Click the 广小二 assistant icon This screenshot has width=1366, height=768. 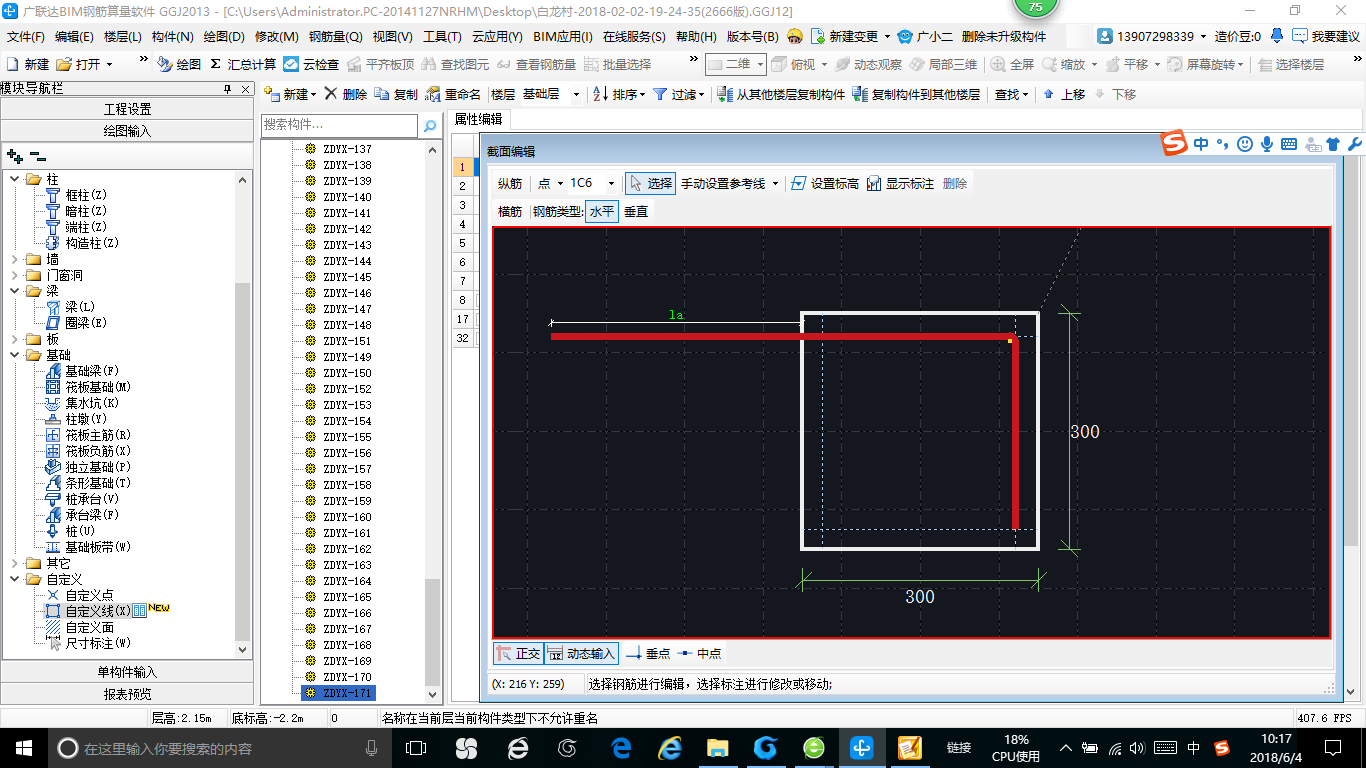pos(905,36)
